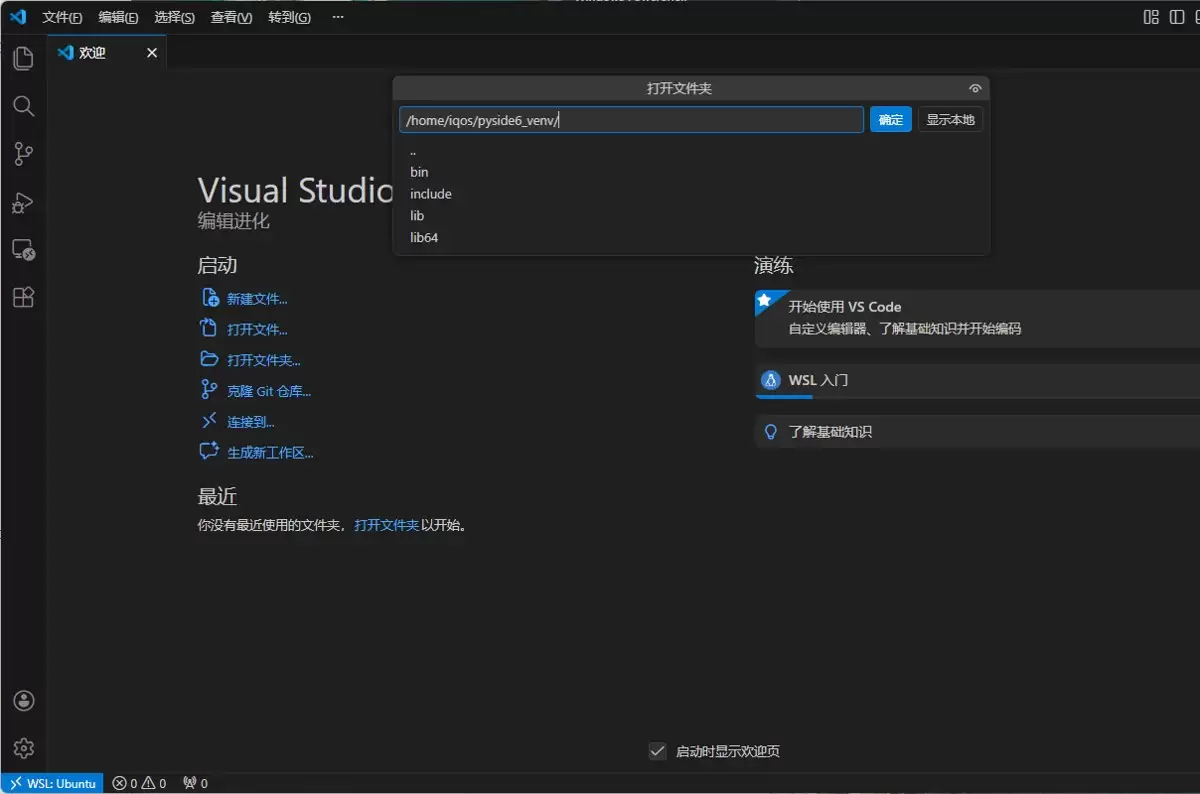Click the 确定 button in folder dialog
This screenshot has height=794, width=1200.
point(890,120)
